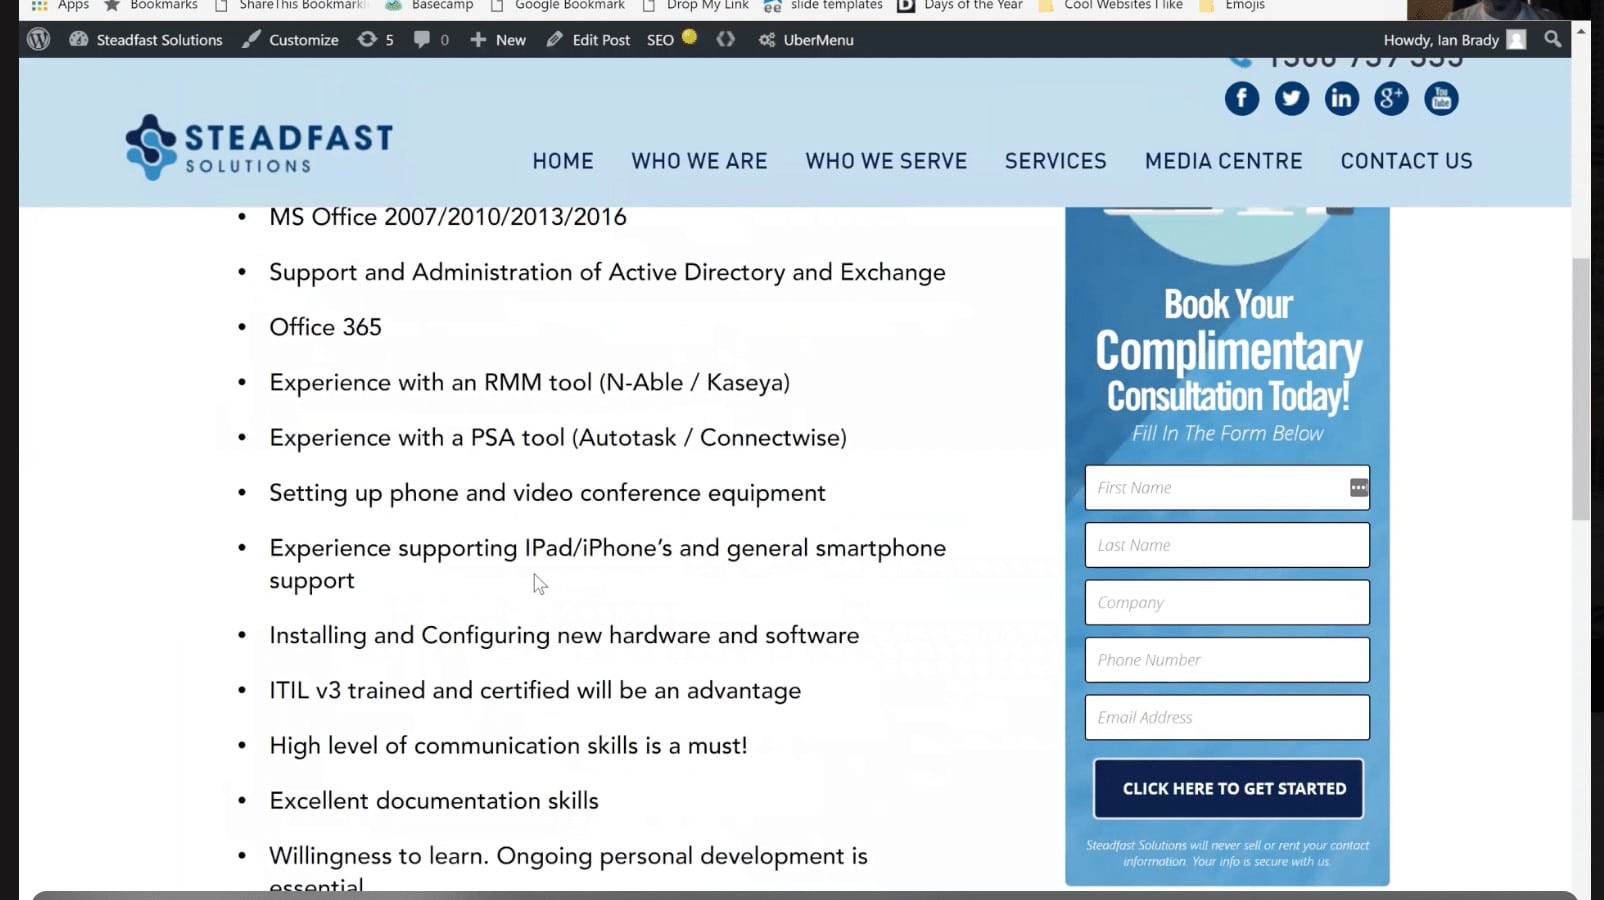Open MEDIA CENTRE navigation item
1604x900 pixels.
(x=1223, y=161)
